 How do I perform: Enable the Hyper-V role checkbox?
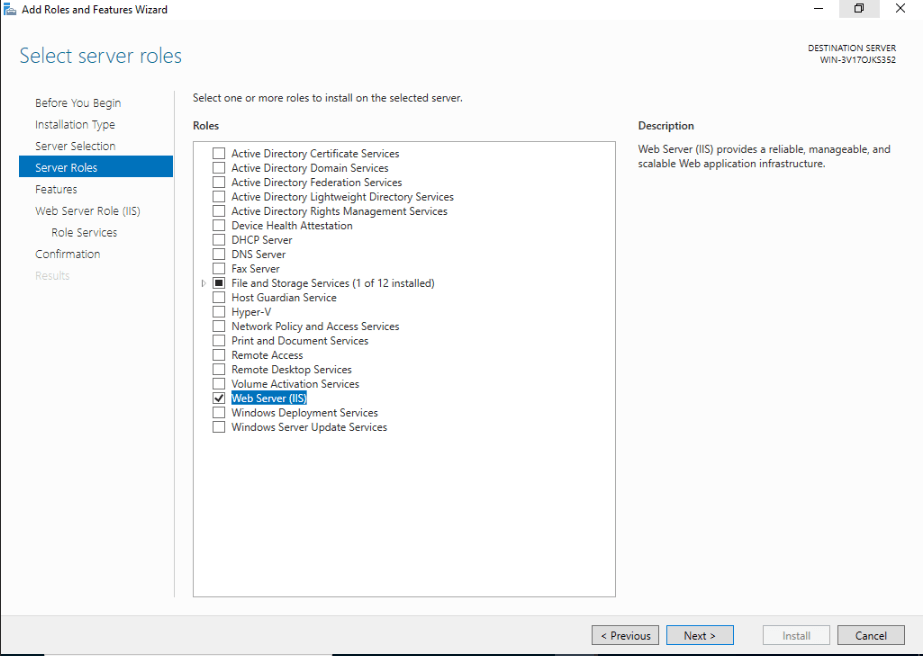[x=218, y=312]
